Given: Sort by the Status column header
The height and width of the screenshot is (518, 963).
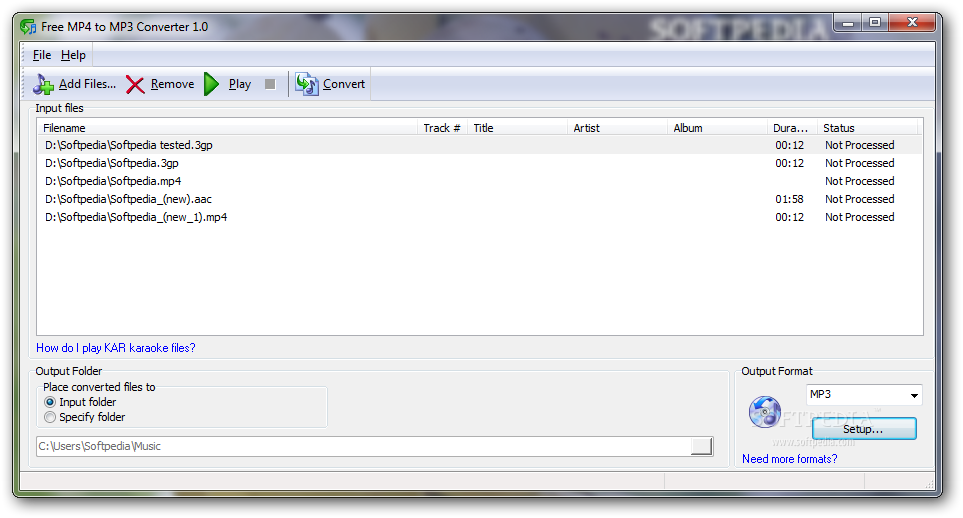Looking at the screenshot, I should (867, 128).
